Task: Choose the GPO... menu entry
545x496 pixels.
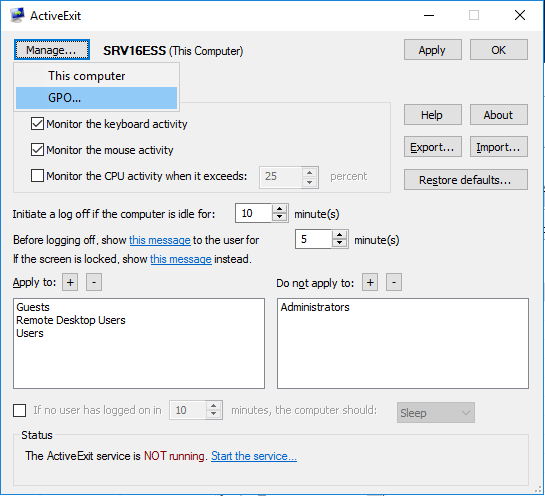Action: [x=96, y=98]
